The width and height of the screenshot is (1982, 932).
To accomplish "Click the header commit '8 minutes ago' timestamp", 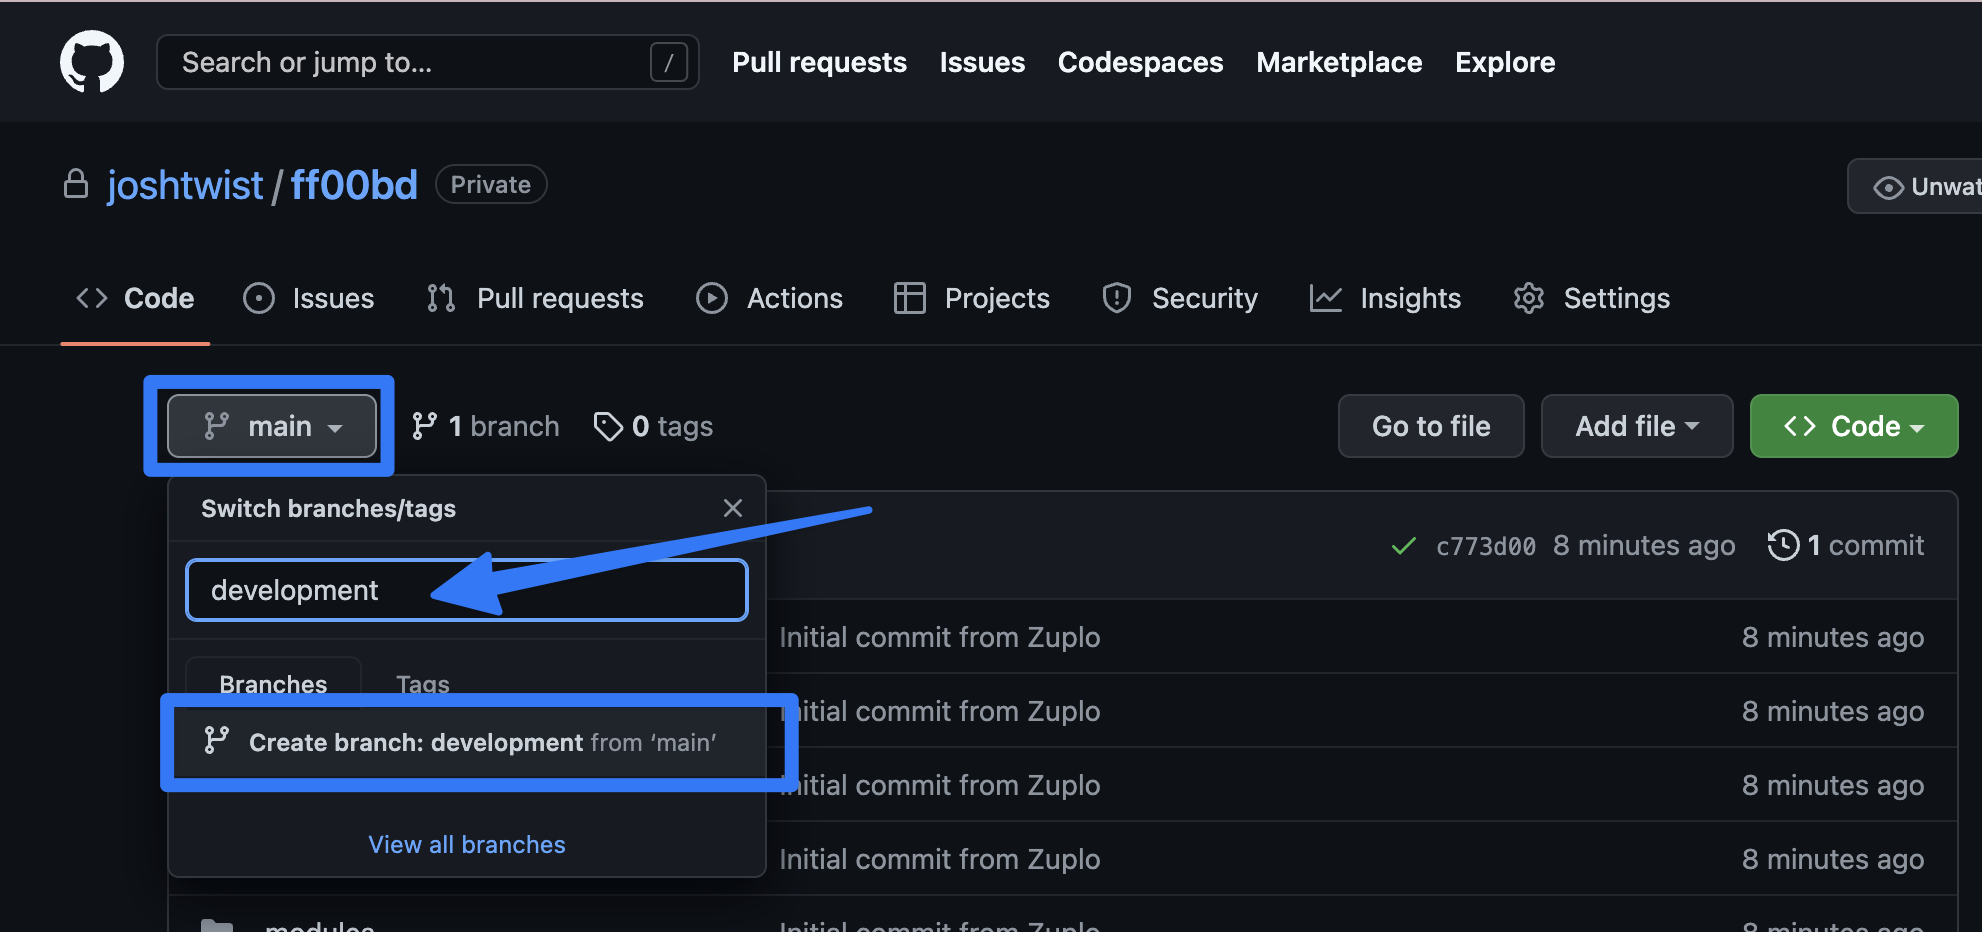I will 1644,545.
